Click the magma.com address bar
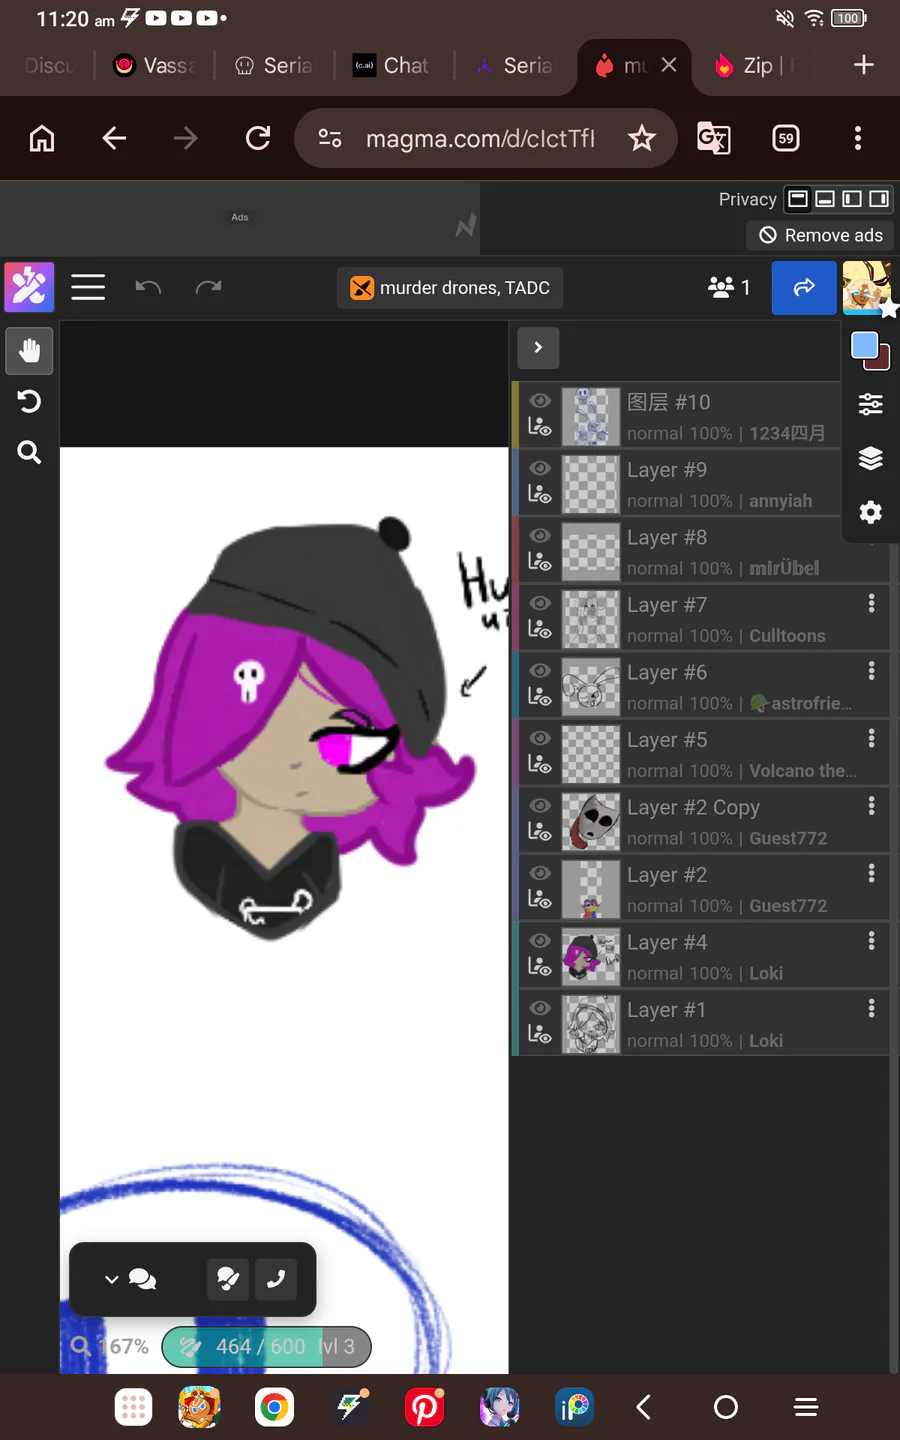Viewport: 900px width, 1440px height. 480,138
